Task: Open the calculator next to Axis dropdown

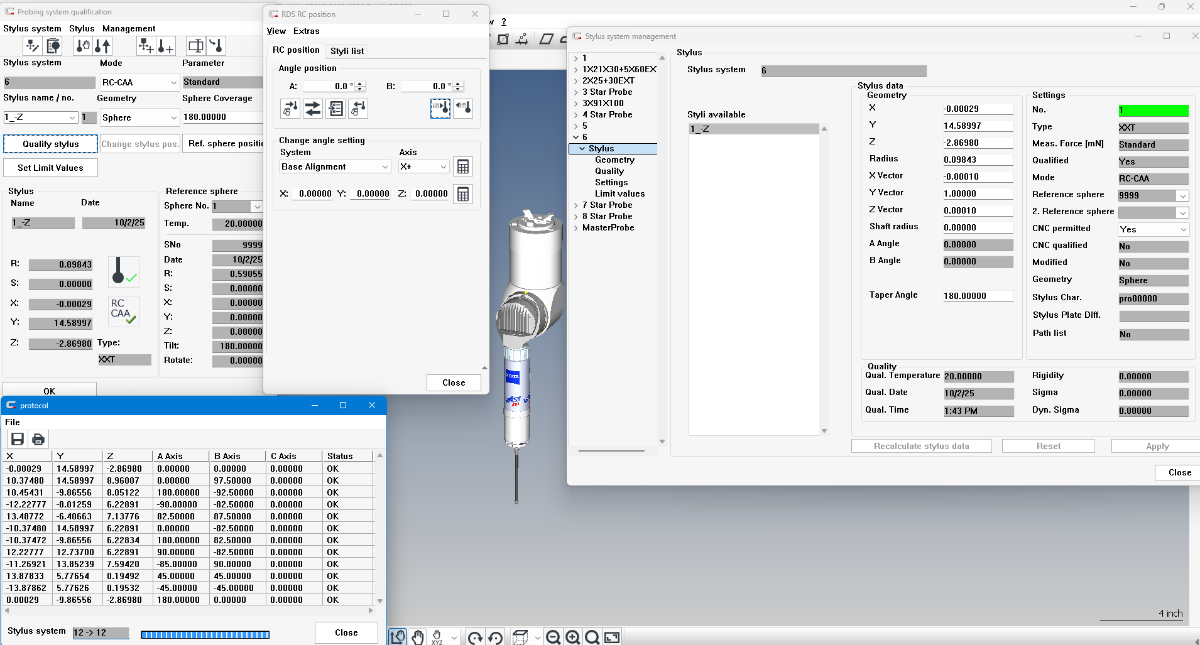Action: coord(462,166)
